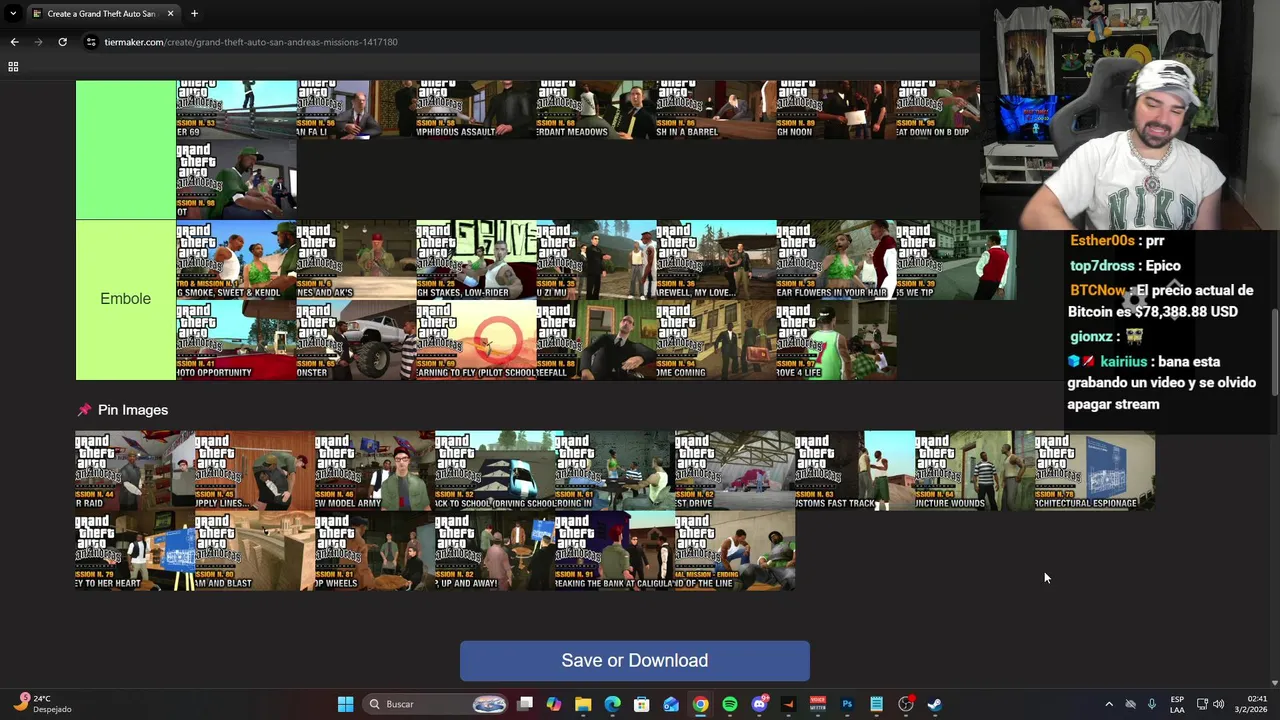Click the microphone tray icon
Screen dimensions: 1280x720
1152,704
